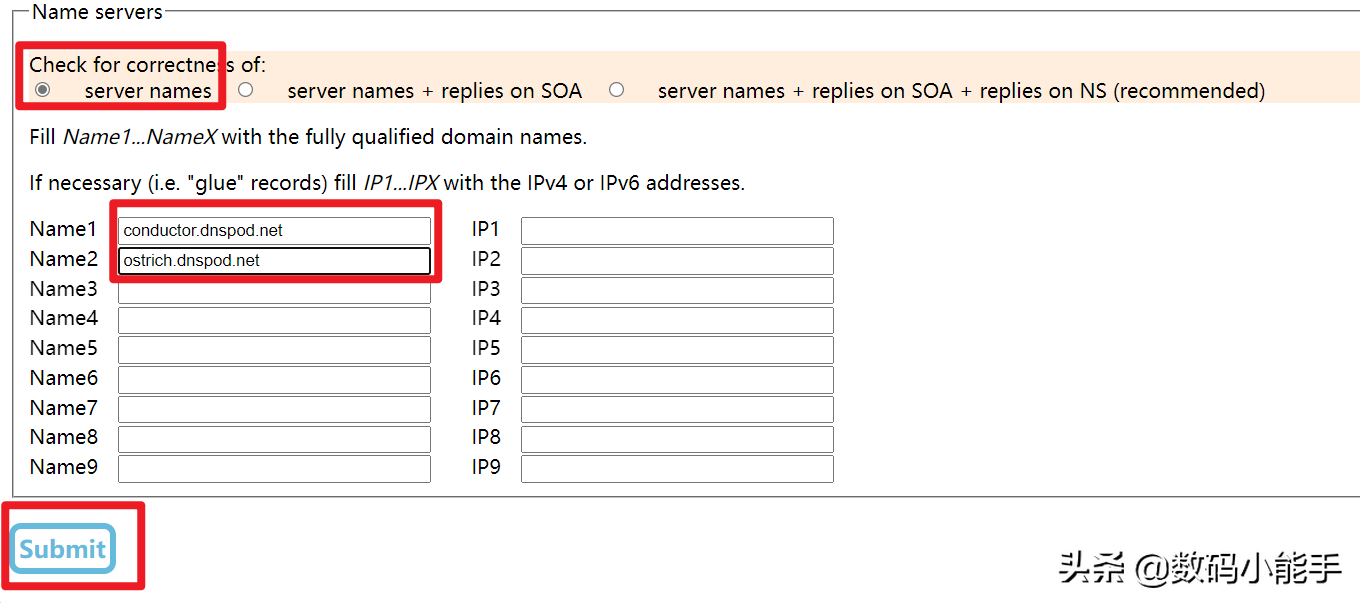
Task: Click the Name2 field containing ostrich.dnspod.net
Action: coord(274,261)
